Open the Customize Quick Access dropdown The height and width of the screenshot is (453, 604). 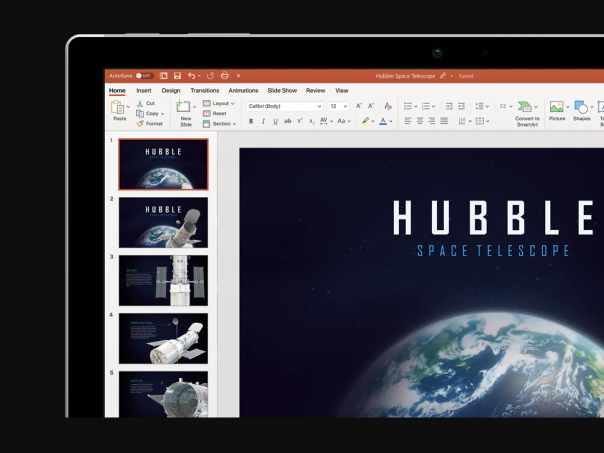click(x=238, y=76)
